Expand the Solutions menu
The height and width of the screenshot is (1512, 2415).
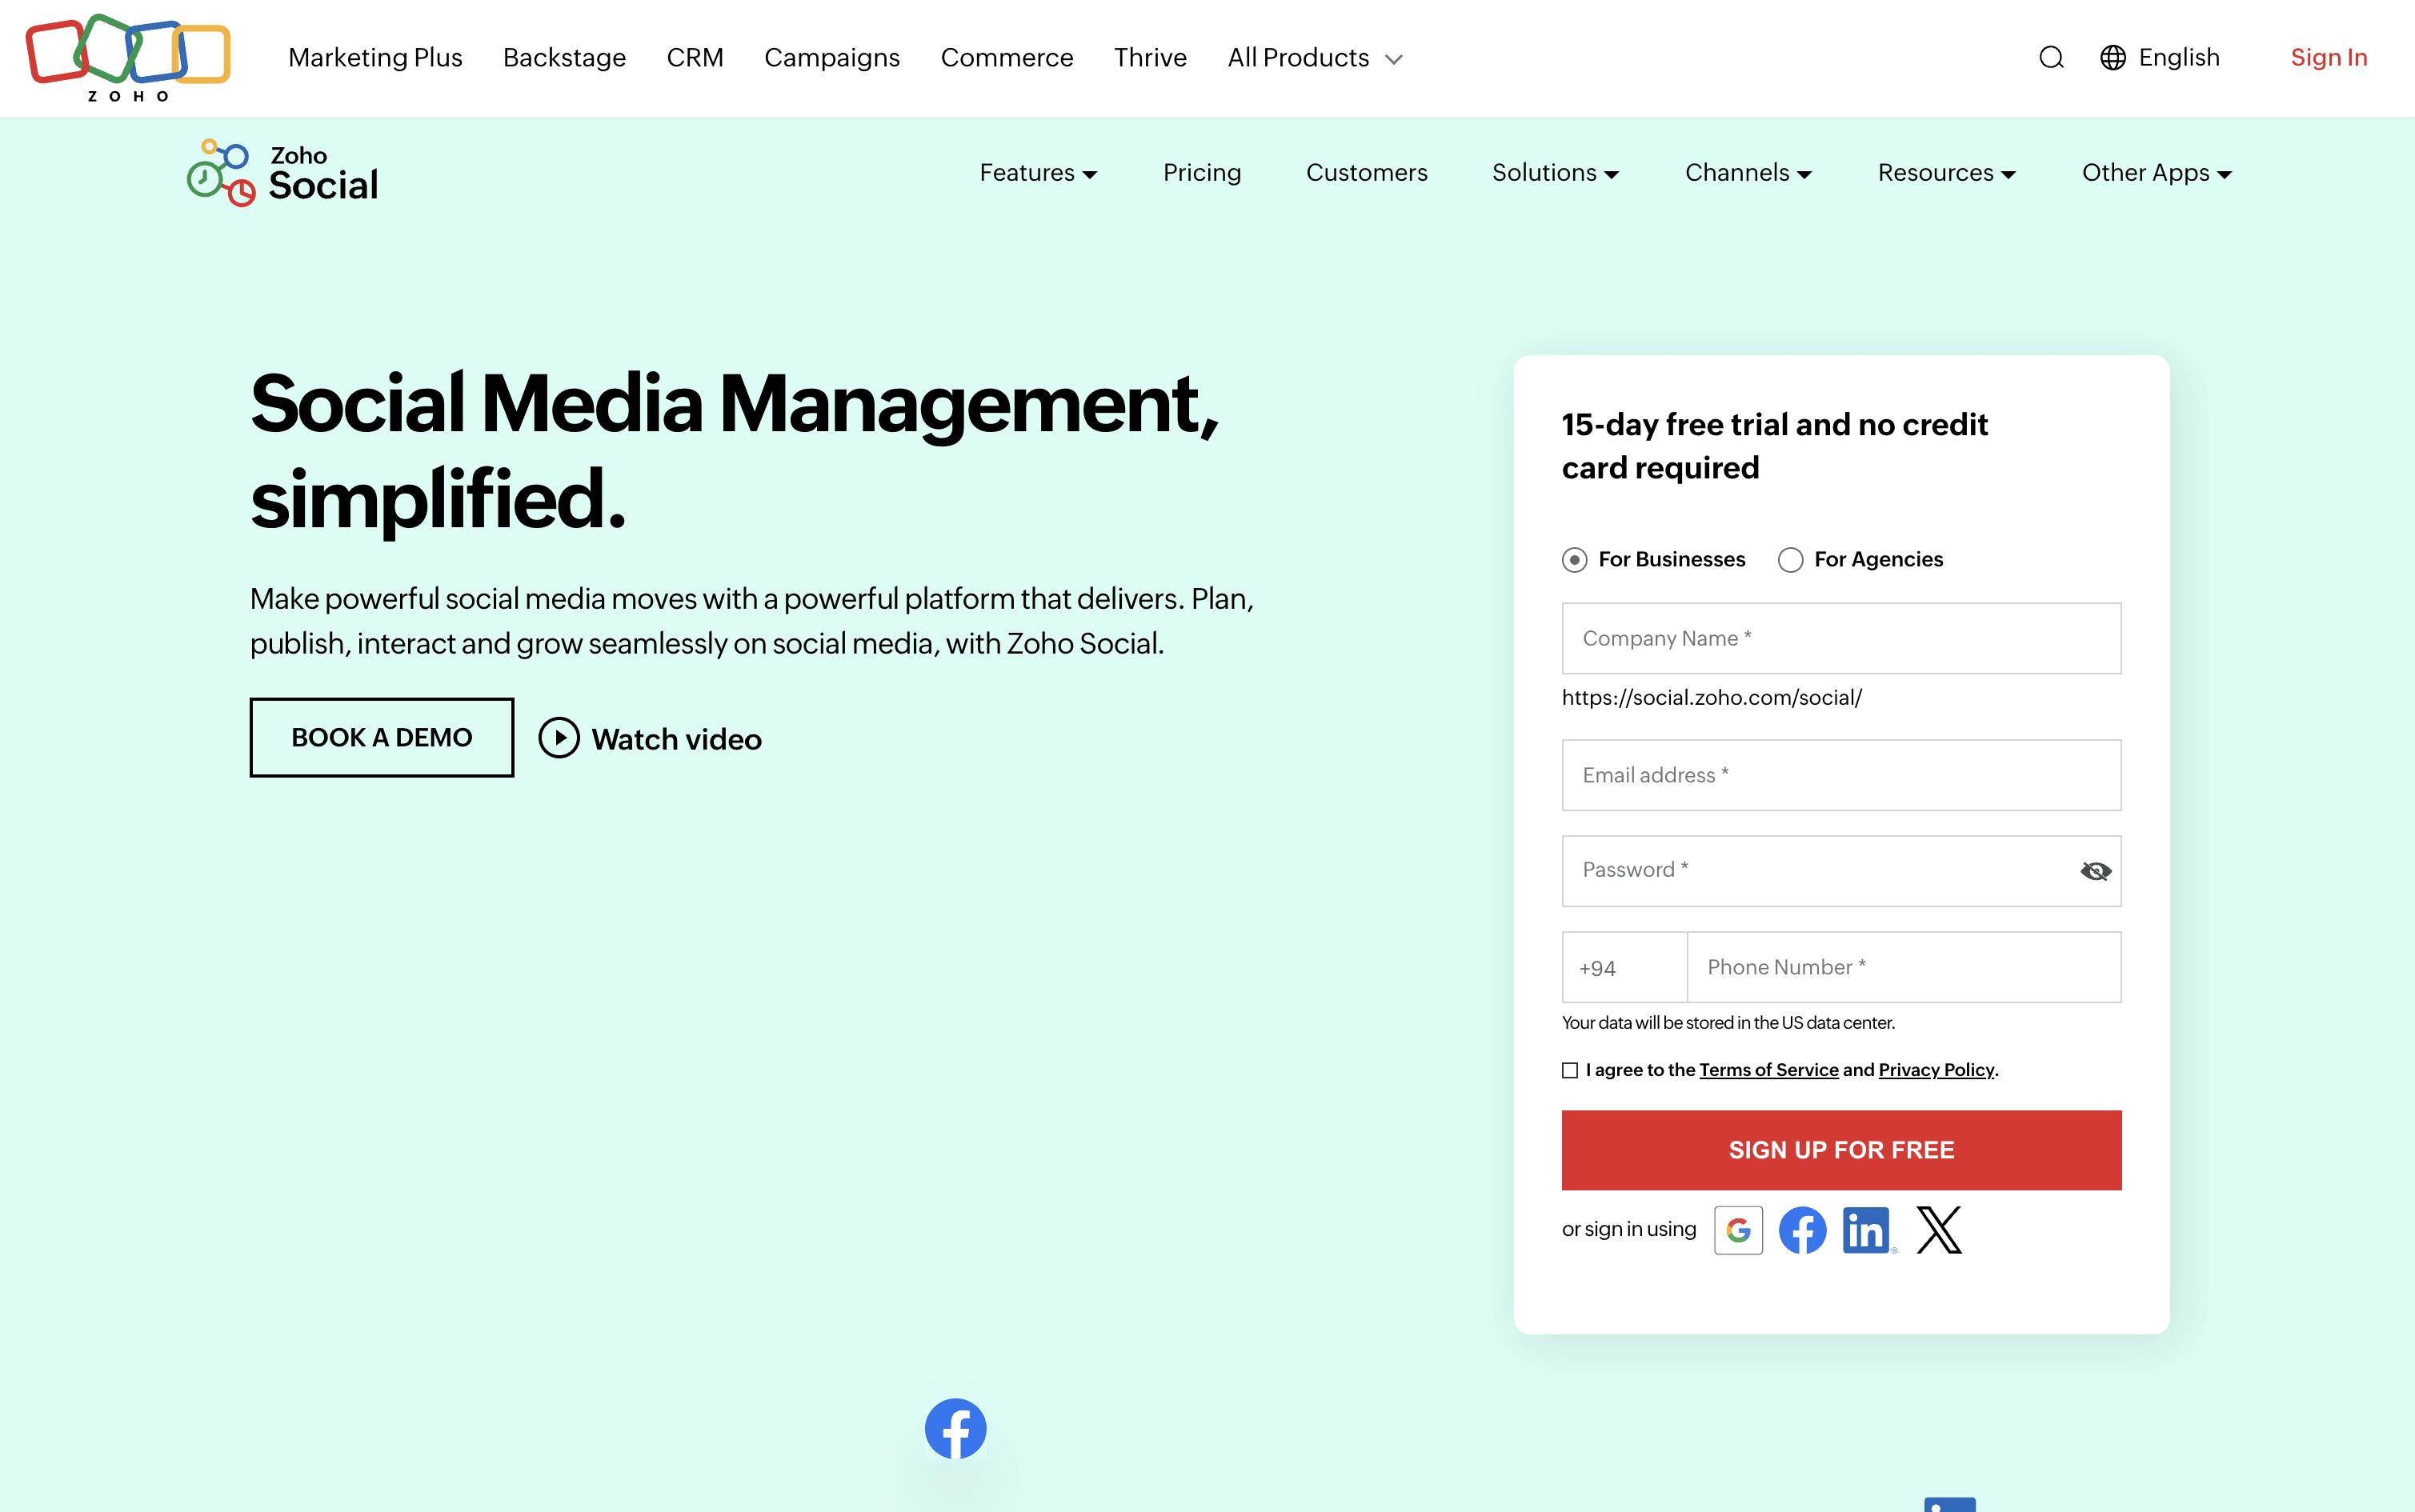coord(1555,173)
